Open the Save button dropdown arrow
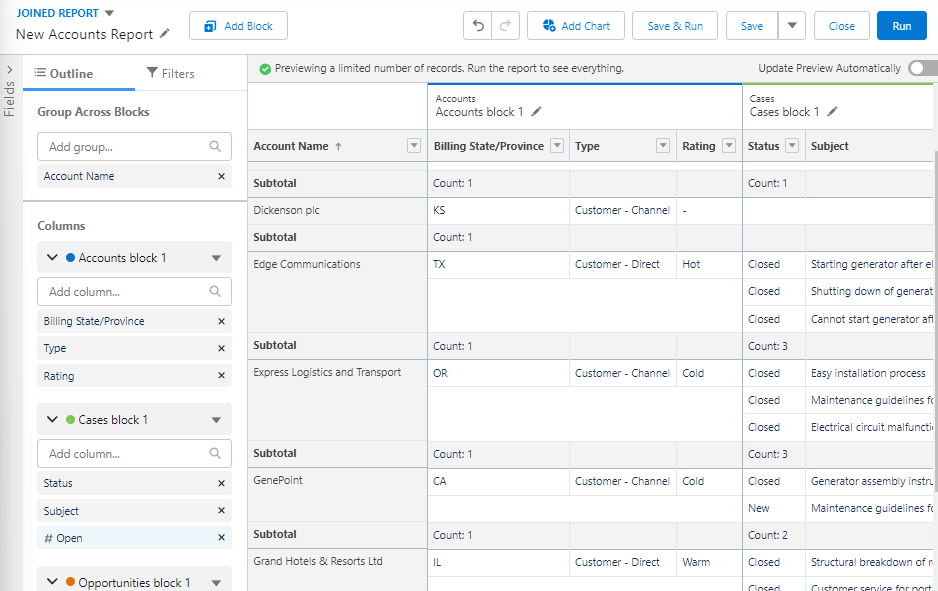 (x=791, y=26)
